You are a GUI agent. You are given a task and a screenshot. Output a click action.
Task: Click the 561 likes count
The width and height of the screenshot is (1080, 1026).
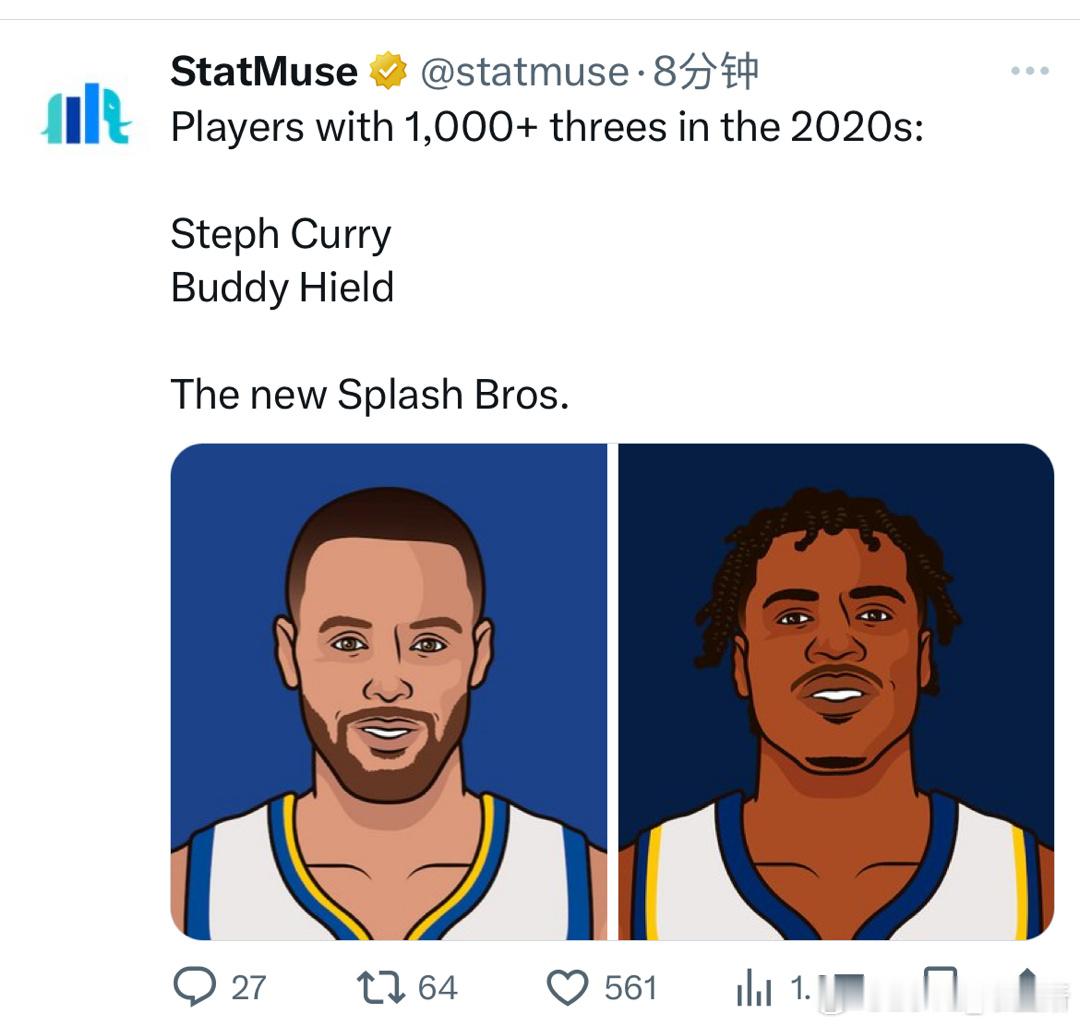click(630, 988)
